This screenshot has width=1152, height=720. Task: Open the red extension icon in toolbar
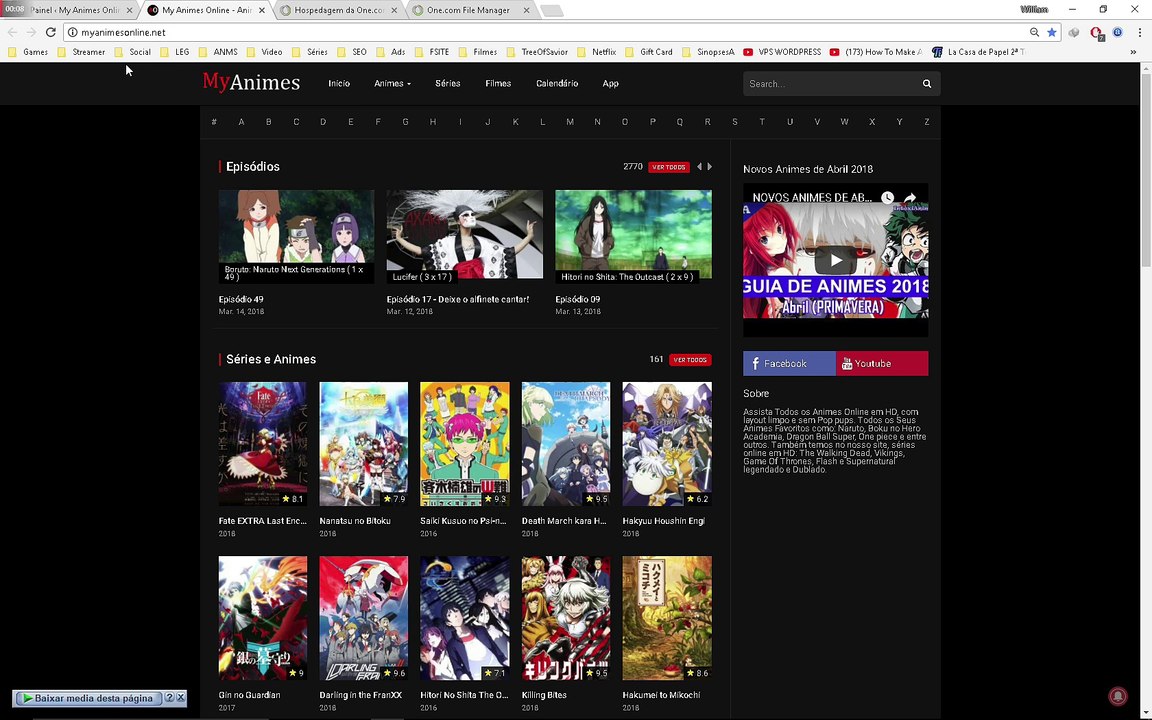[1095, 32]
